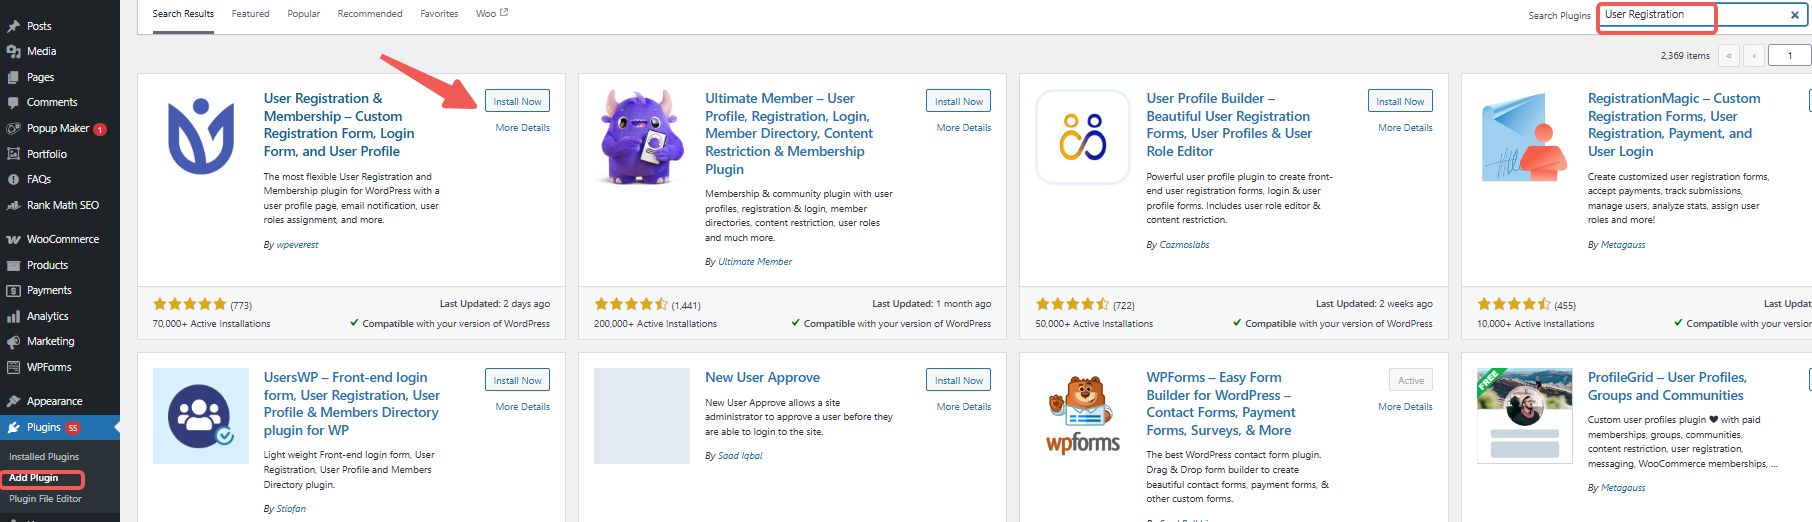The width and height of the screenshot is (1812, 522).
Task: Click the current page number field
Action: click(x=1789, y=56)
